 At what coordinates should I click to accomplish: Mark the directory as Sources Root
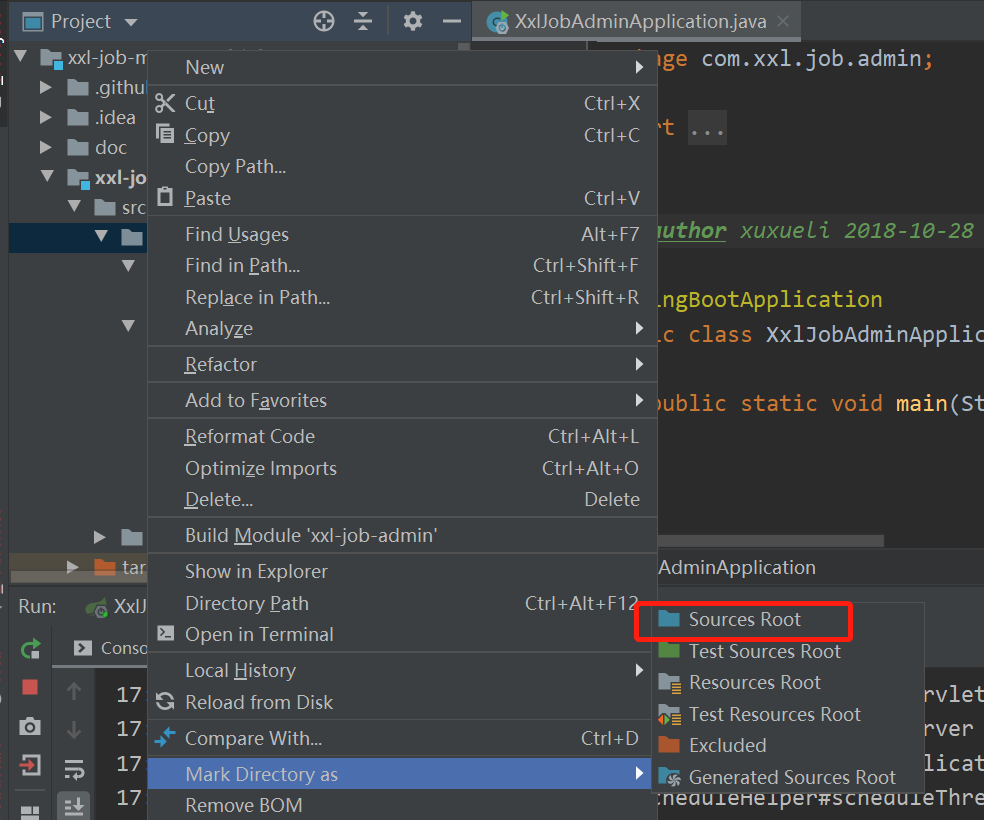tap(744, 621)
